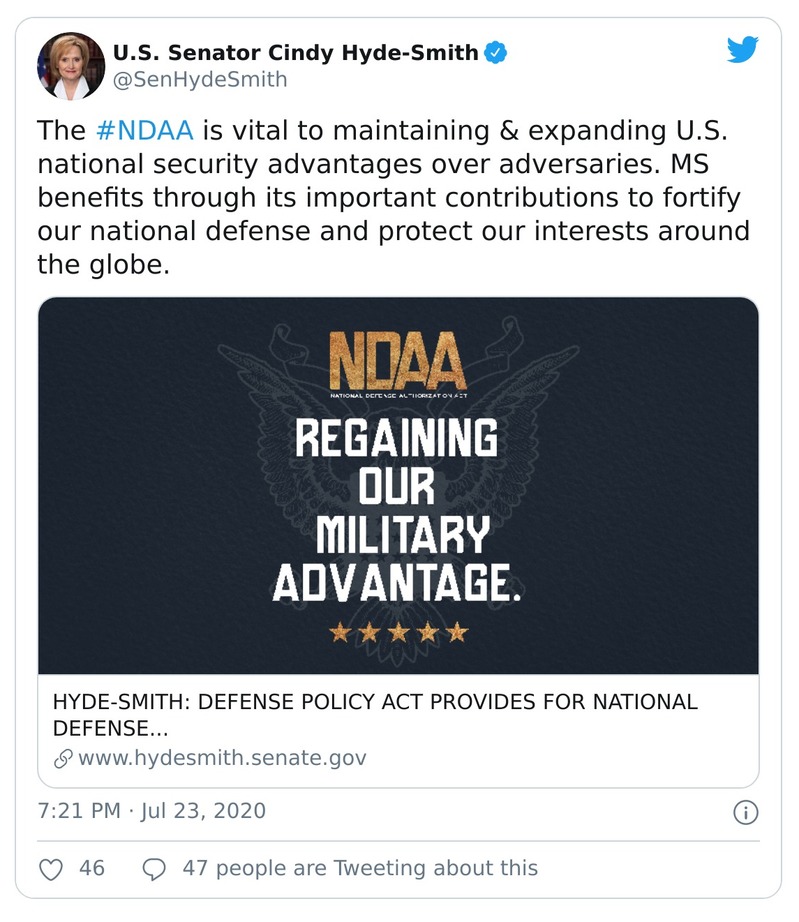Viewport: 799px width, 922px height.
Task: Click the gold NDAA logo in the card image
Action: (397, 360)
